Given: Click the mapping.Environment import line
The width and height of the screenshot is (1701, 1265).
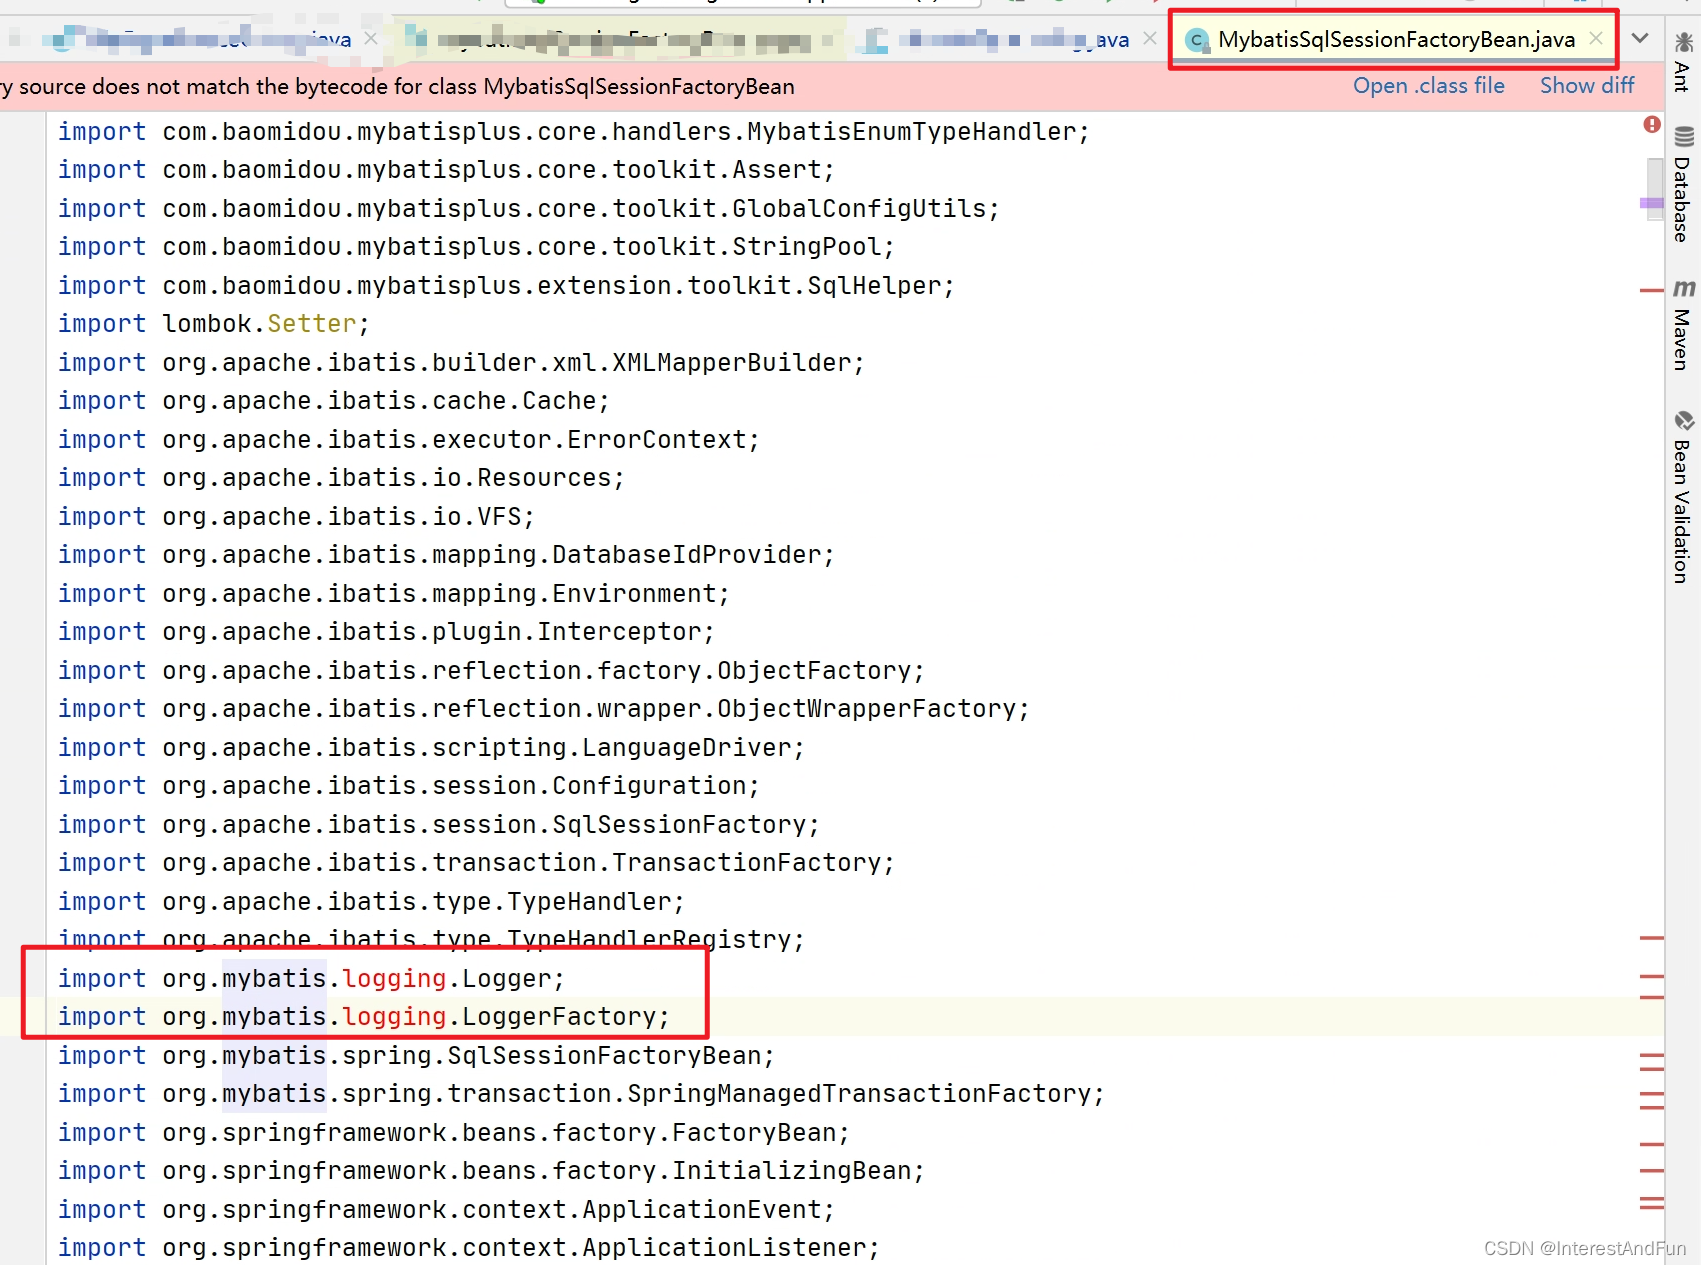Looking at the screenshot, I should point(393,594).
